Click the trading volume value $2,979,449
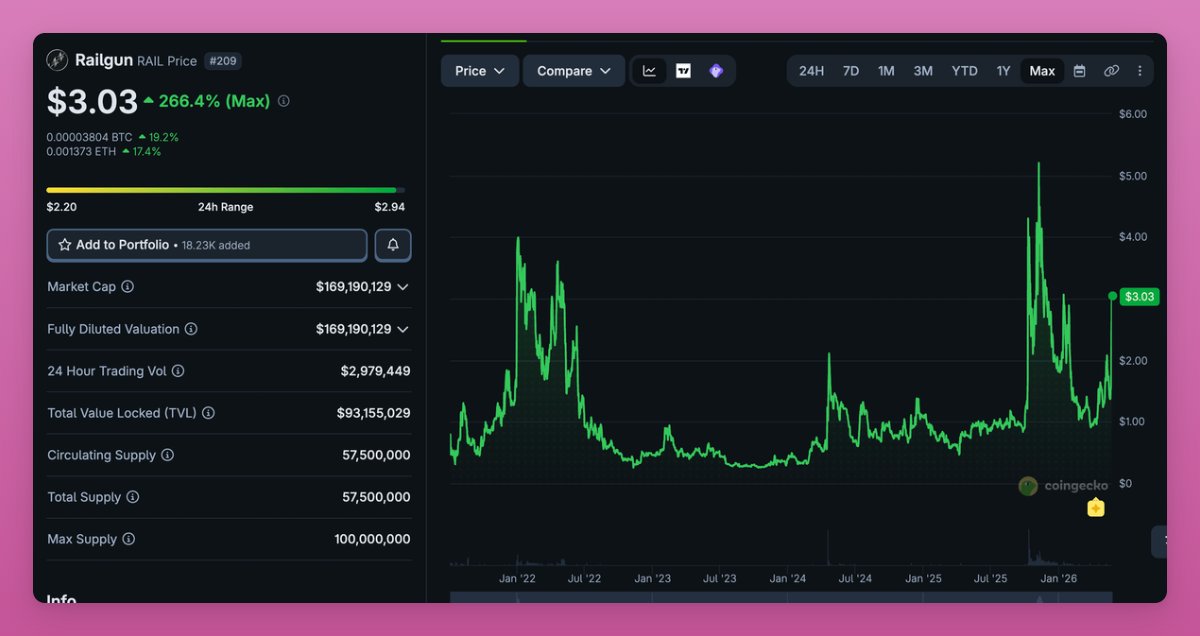 coord(375,371)
